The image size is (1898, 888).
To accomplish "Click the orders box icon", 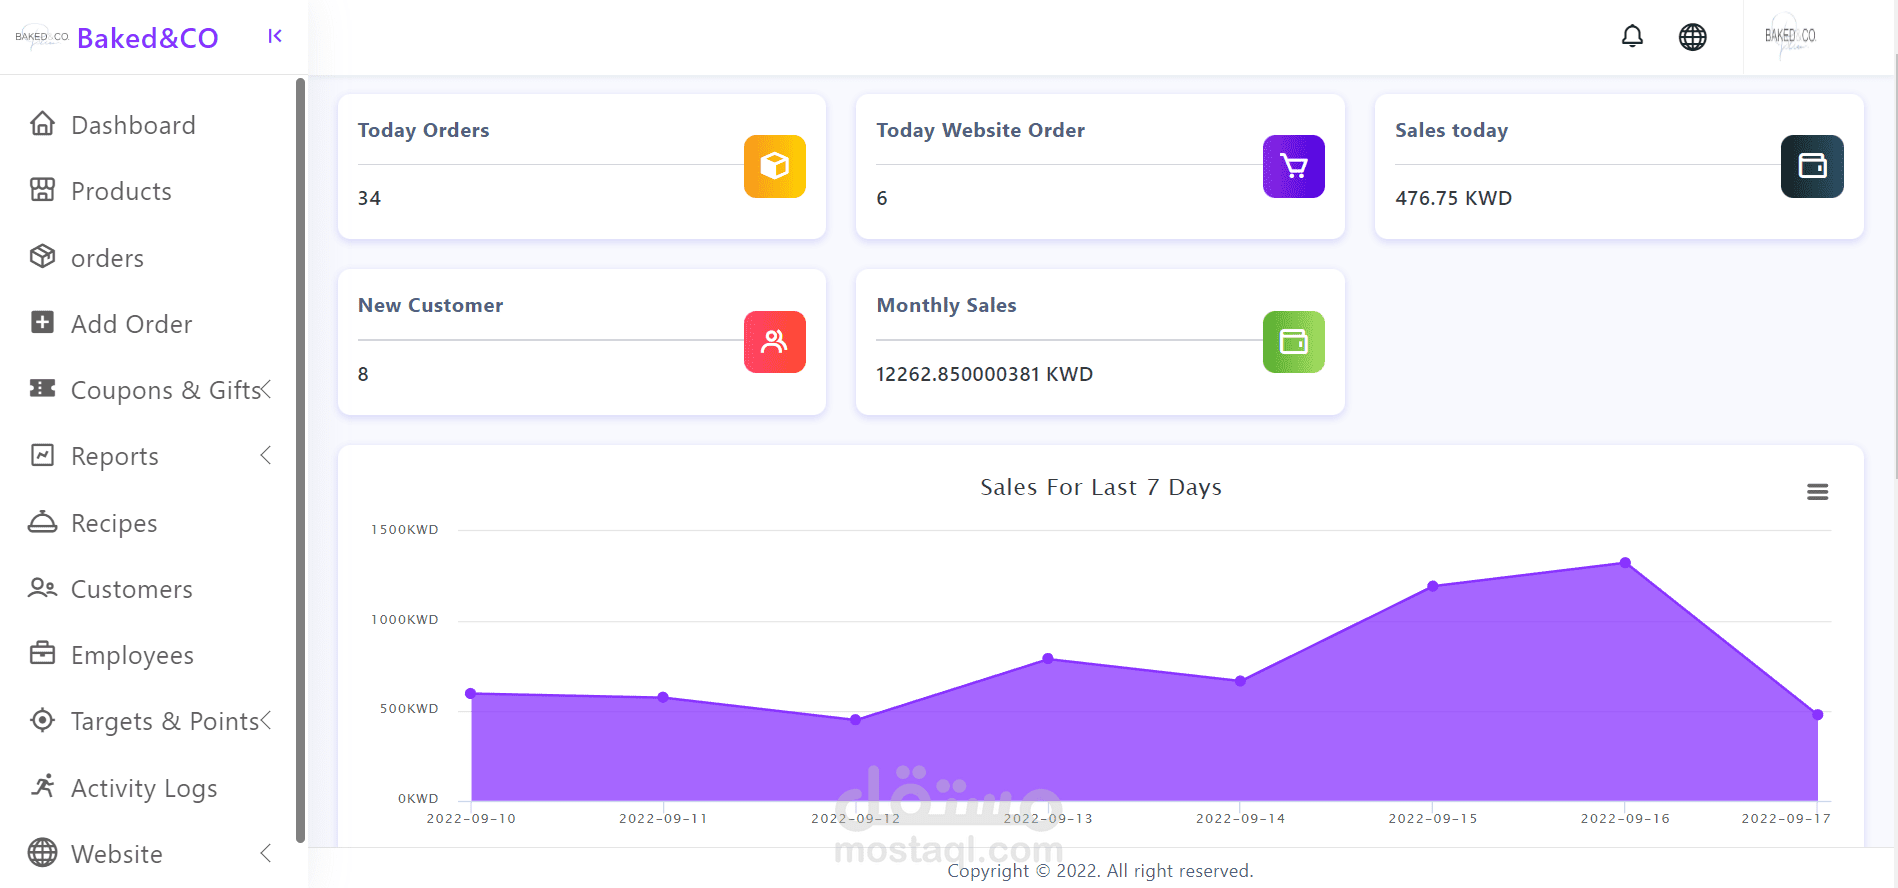I will (x=42, y=257).
